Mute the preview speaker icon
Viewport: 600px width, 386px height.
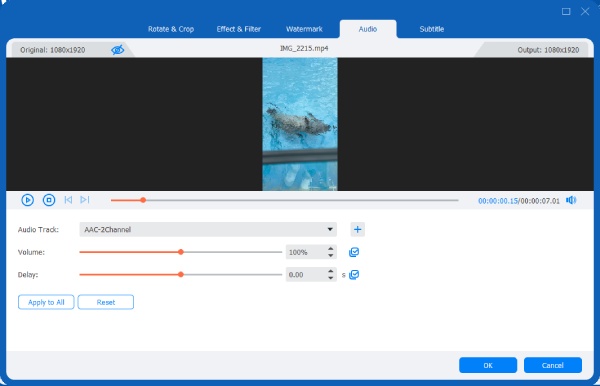571,200
